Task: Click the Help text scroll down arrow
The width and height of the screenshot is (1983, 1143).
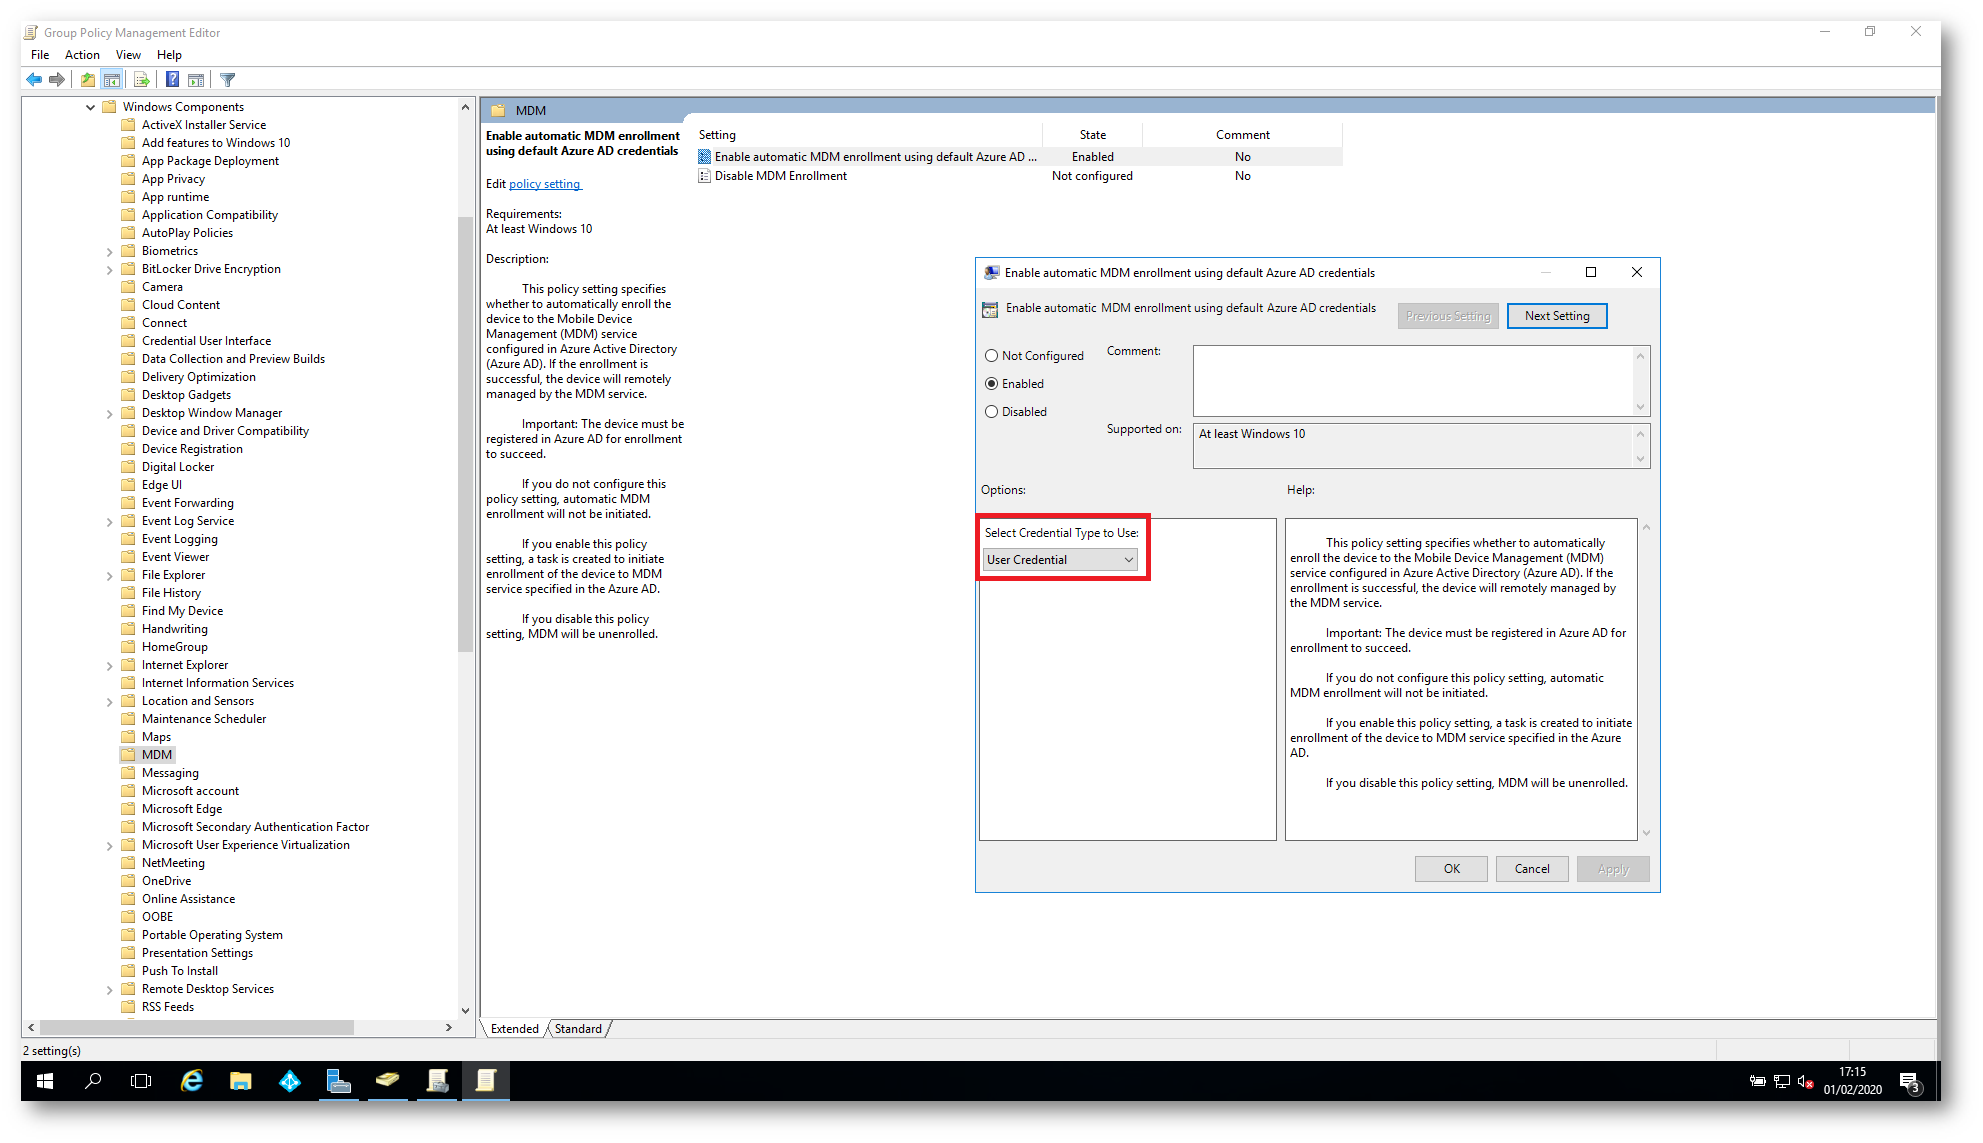Action: click(1646, 833)
